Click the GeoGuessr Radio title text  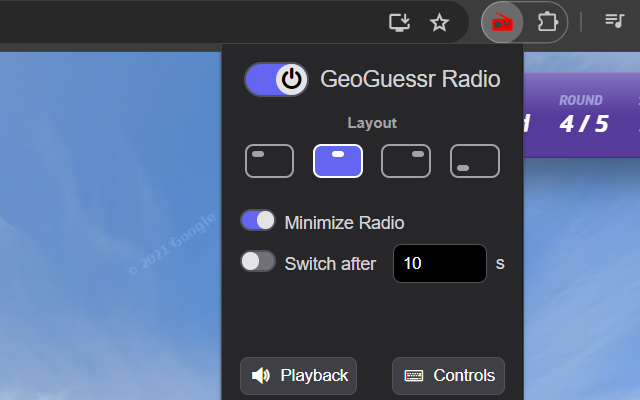[410, 79]
